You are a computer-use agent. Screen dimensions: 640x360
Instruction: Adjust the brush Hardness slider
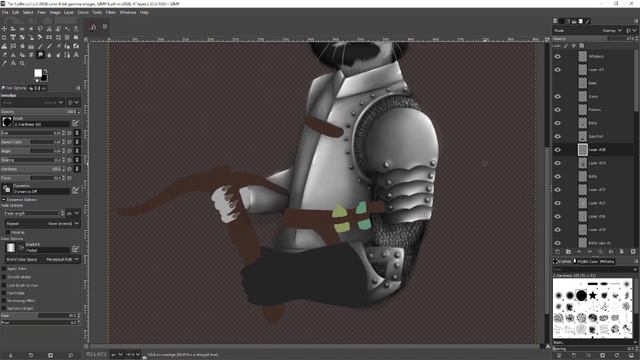tap(32, 169)
